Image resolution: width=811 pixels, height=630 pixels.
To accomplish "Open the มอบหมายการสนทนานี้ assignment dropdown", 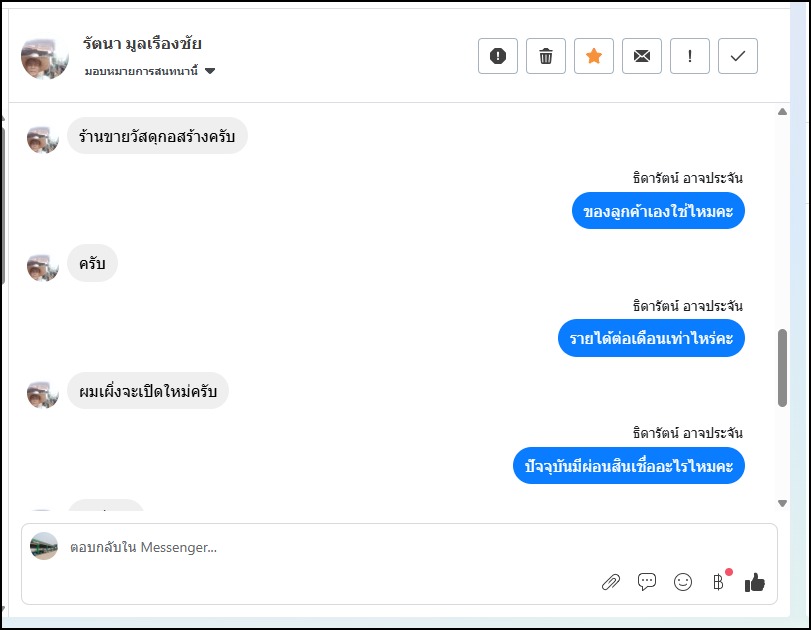I will tap(150, 71).
